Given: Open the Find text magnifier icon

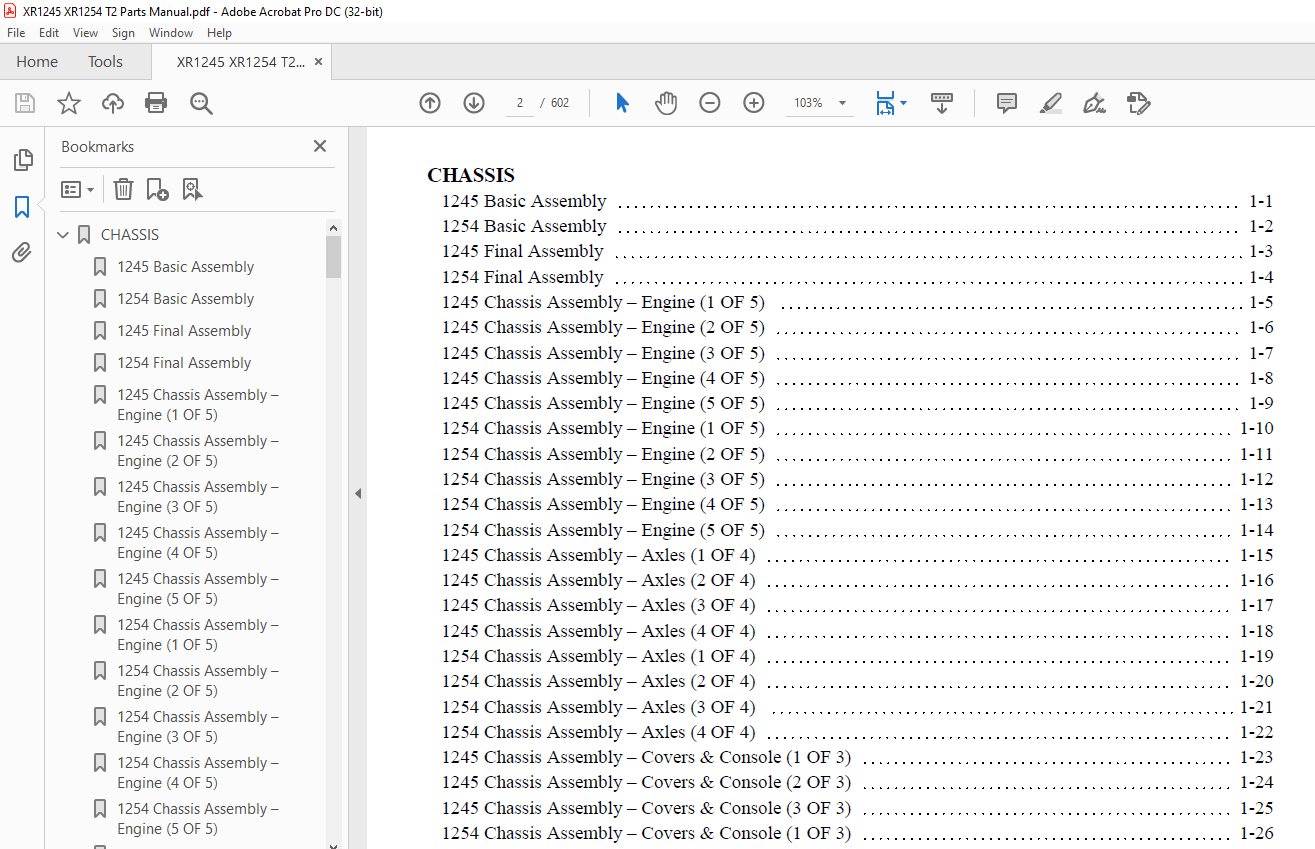Looking at the screenshot, I should tap(201, 103).
